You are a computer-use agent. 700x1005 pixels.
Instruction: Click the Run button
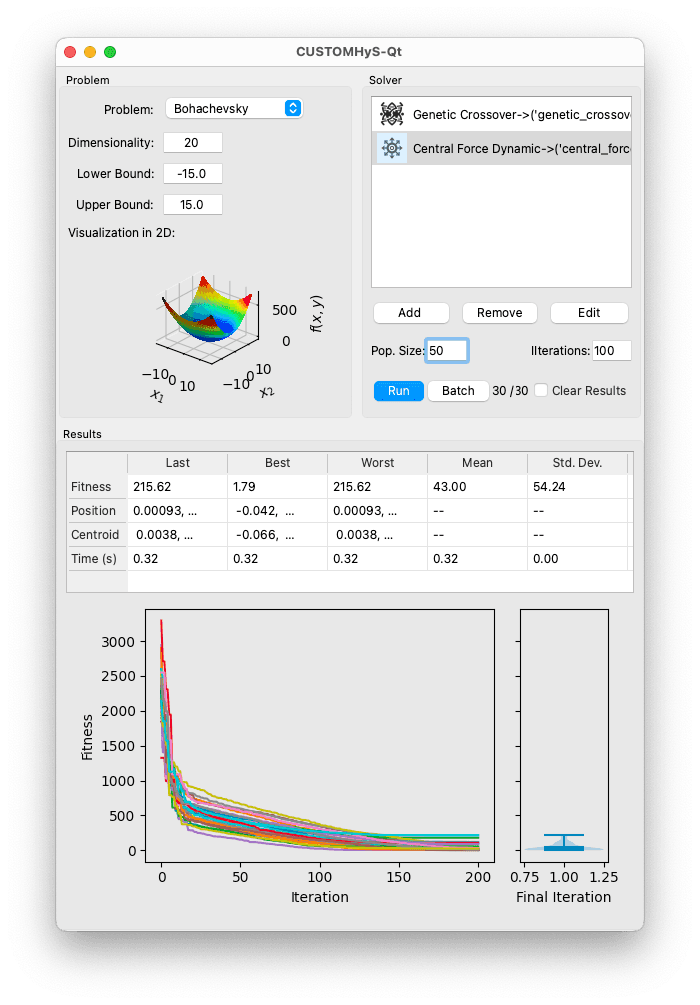[x=398, y=391]
